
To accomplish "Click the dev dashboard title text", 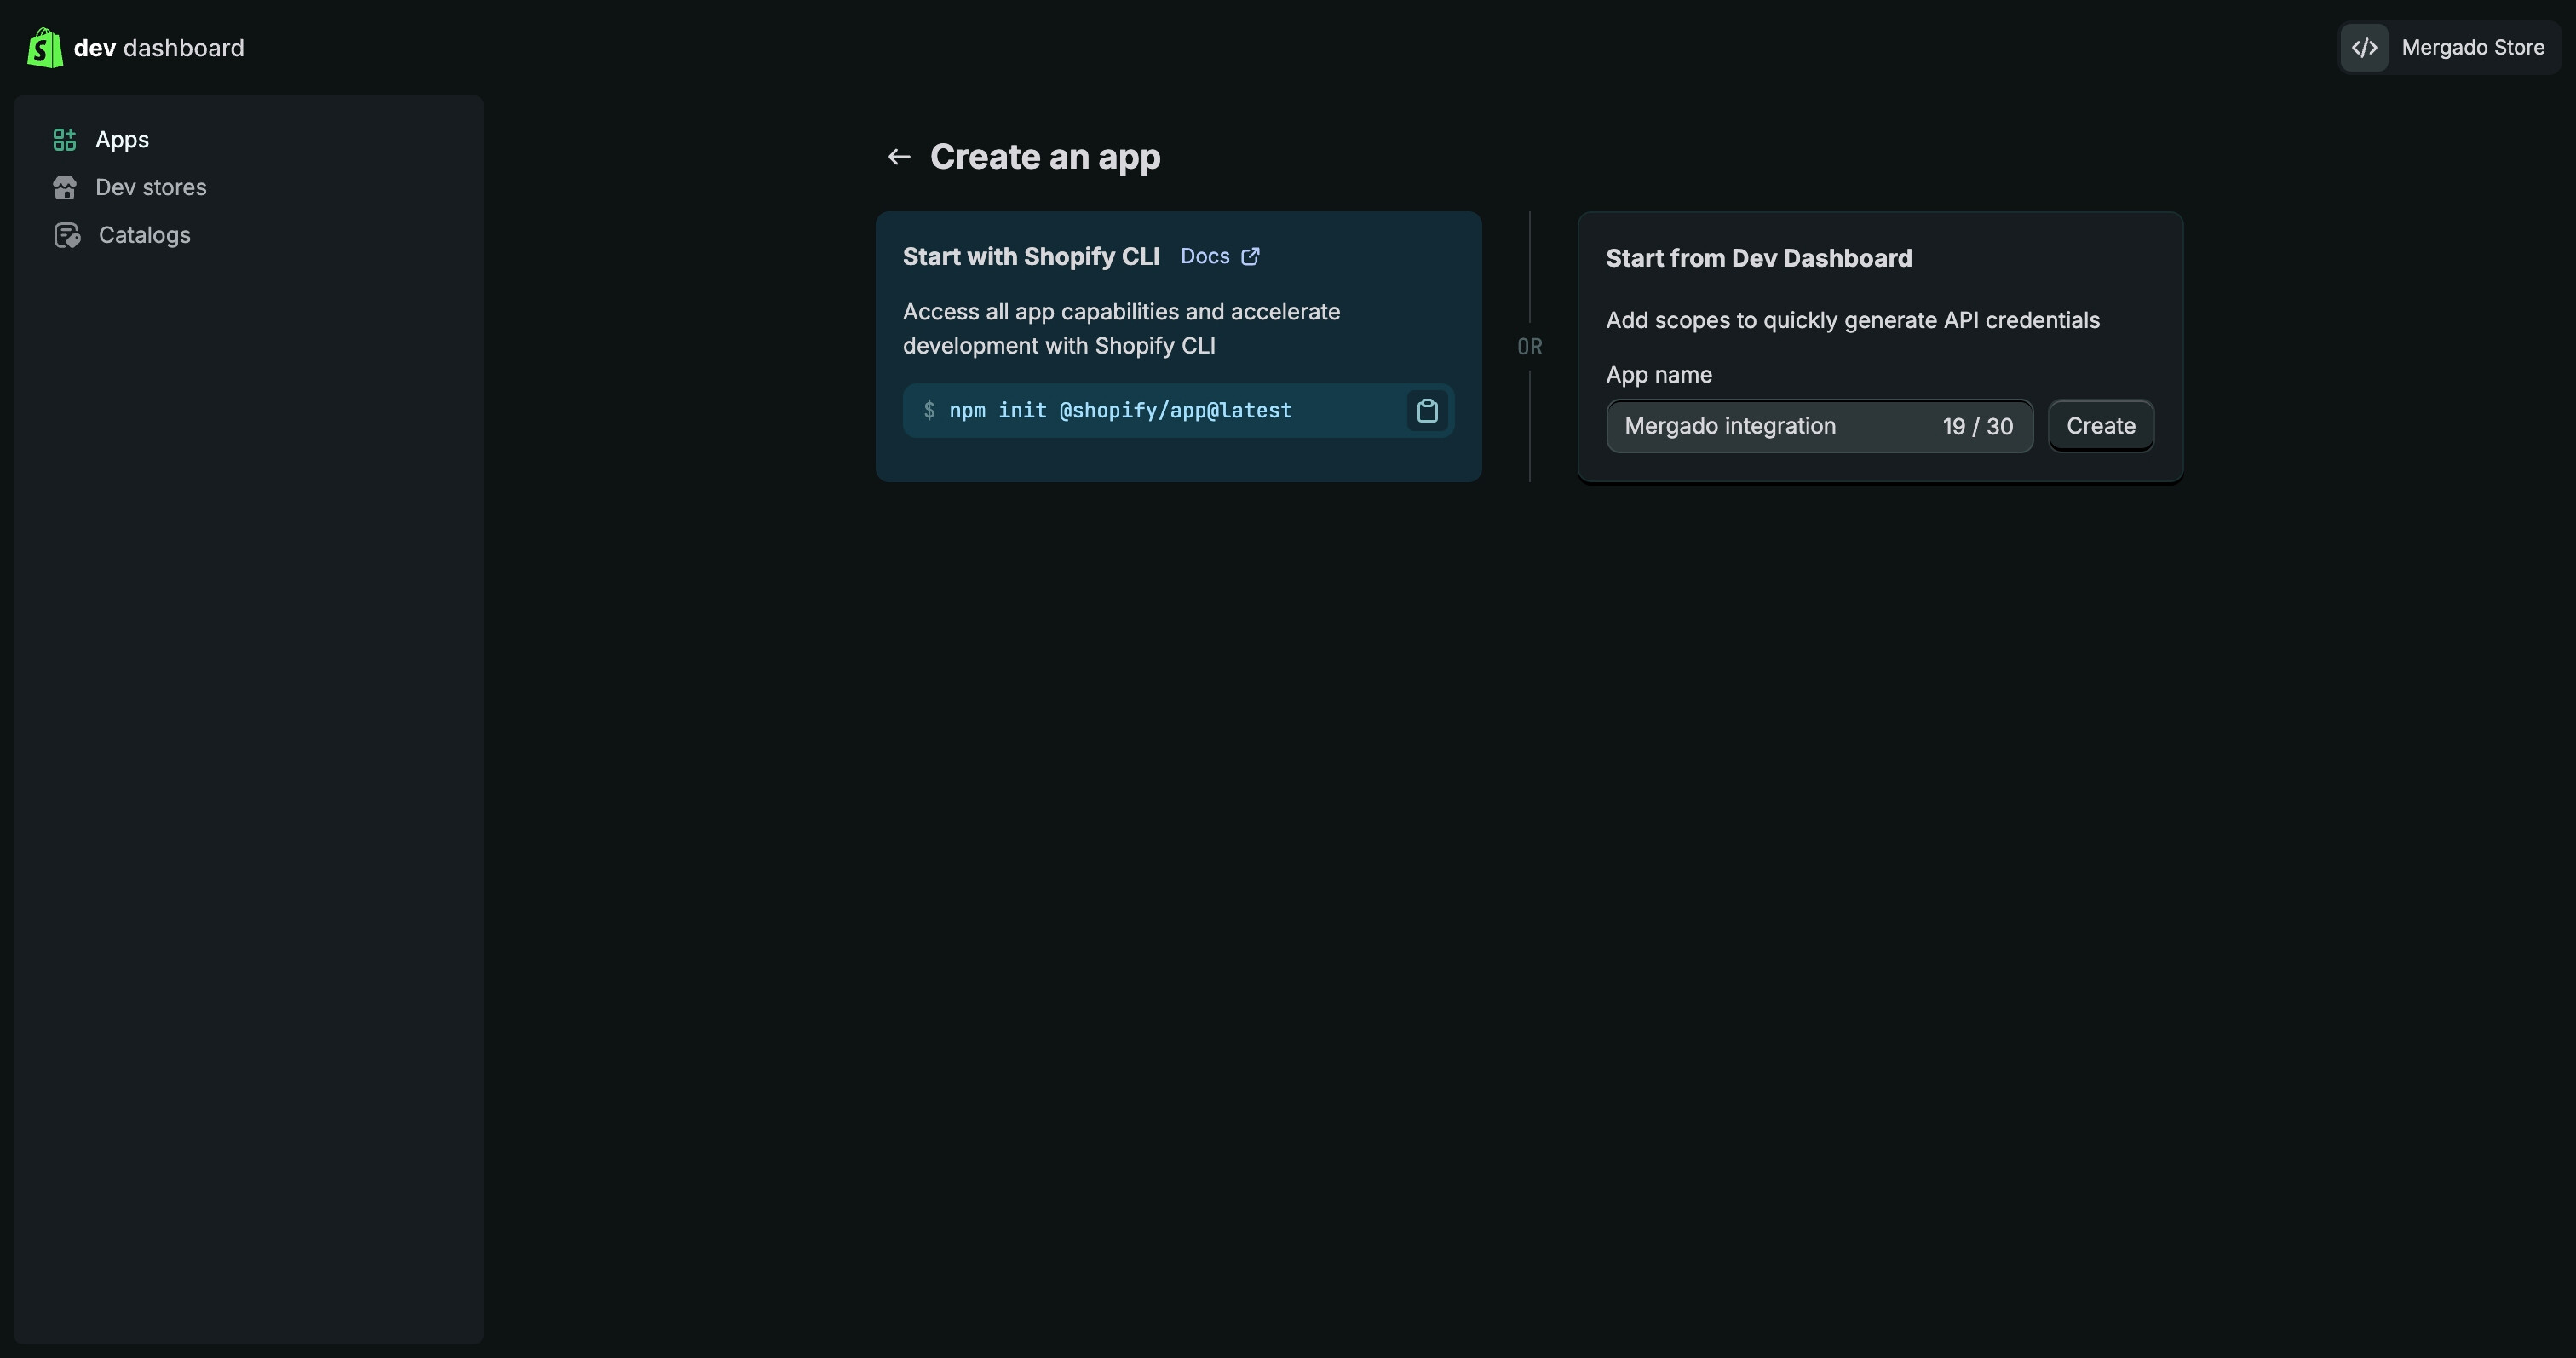I will tap(159, 48).
